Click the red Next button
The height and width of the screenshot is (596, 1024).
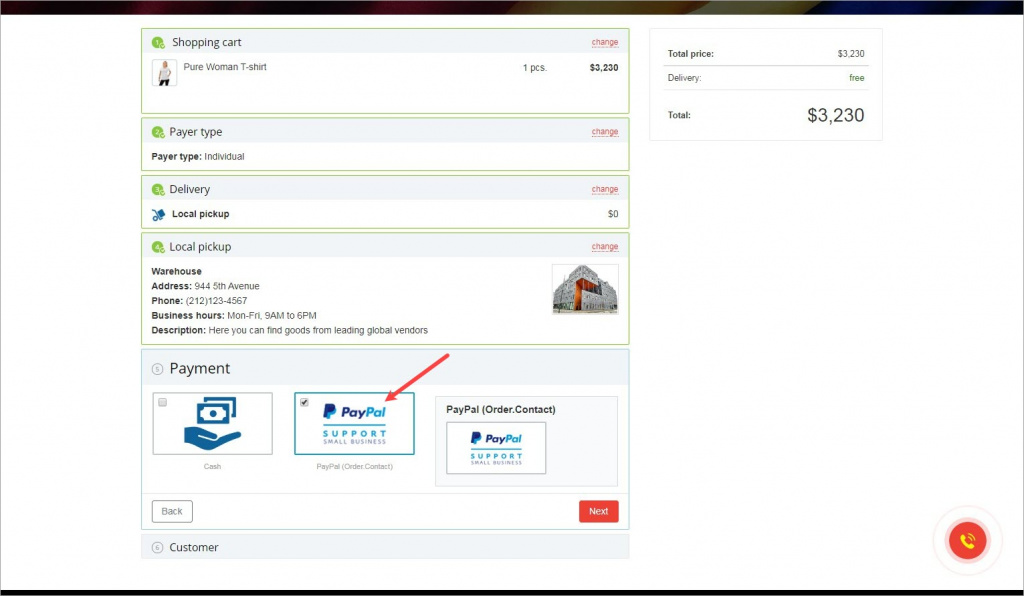point(599,511)
